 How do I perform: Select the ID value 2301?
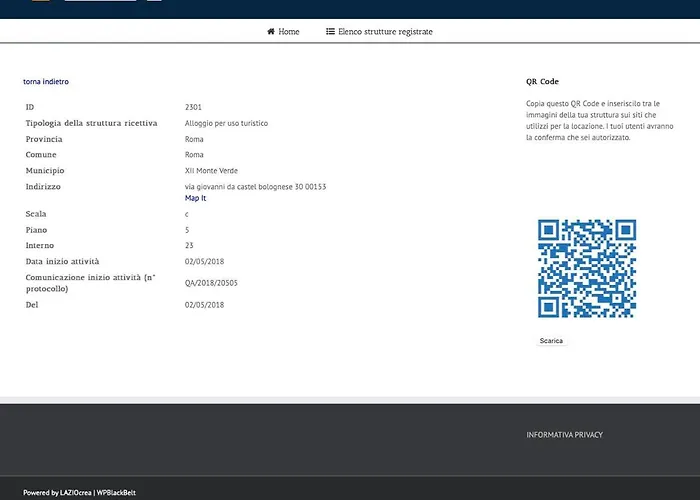(193, 107)
